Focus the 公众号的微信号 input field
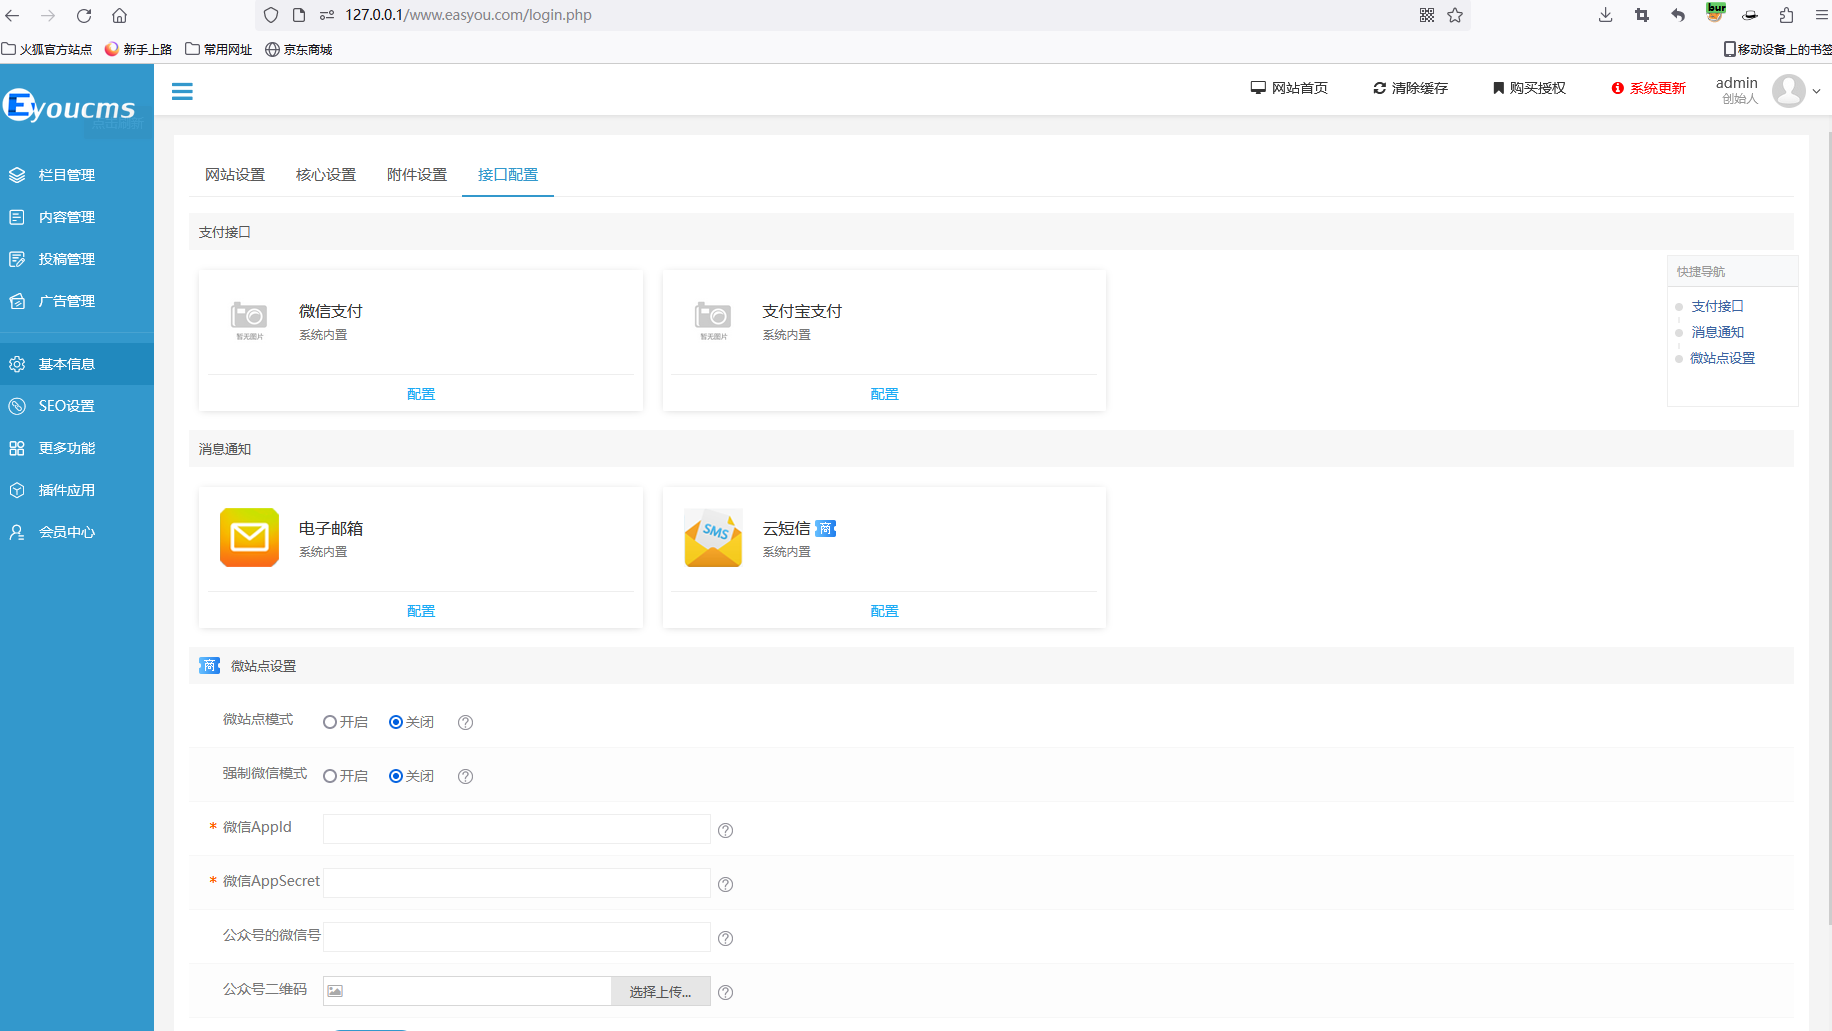1832x1031 pixels. point(517,937)
